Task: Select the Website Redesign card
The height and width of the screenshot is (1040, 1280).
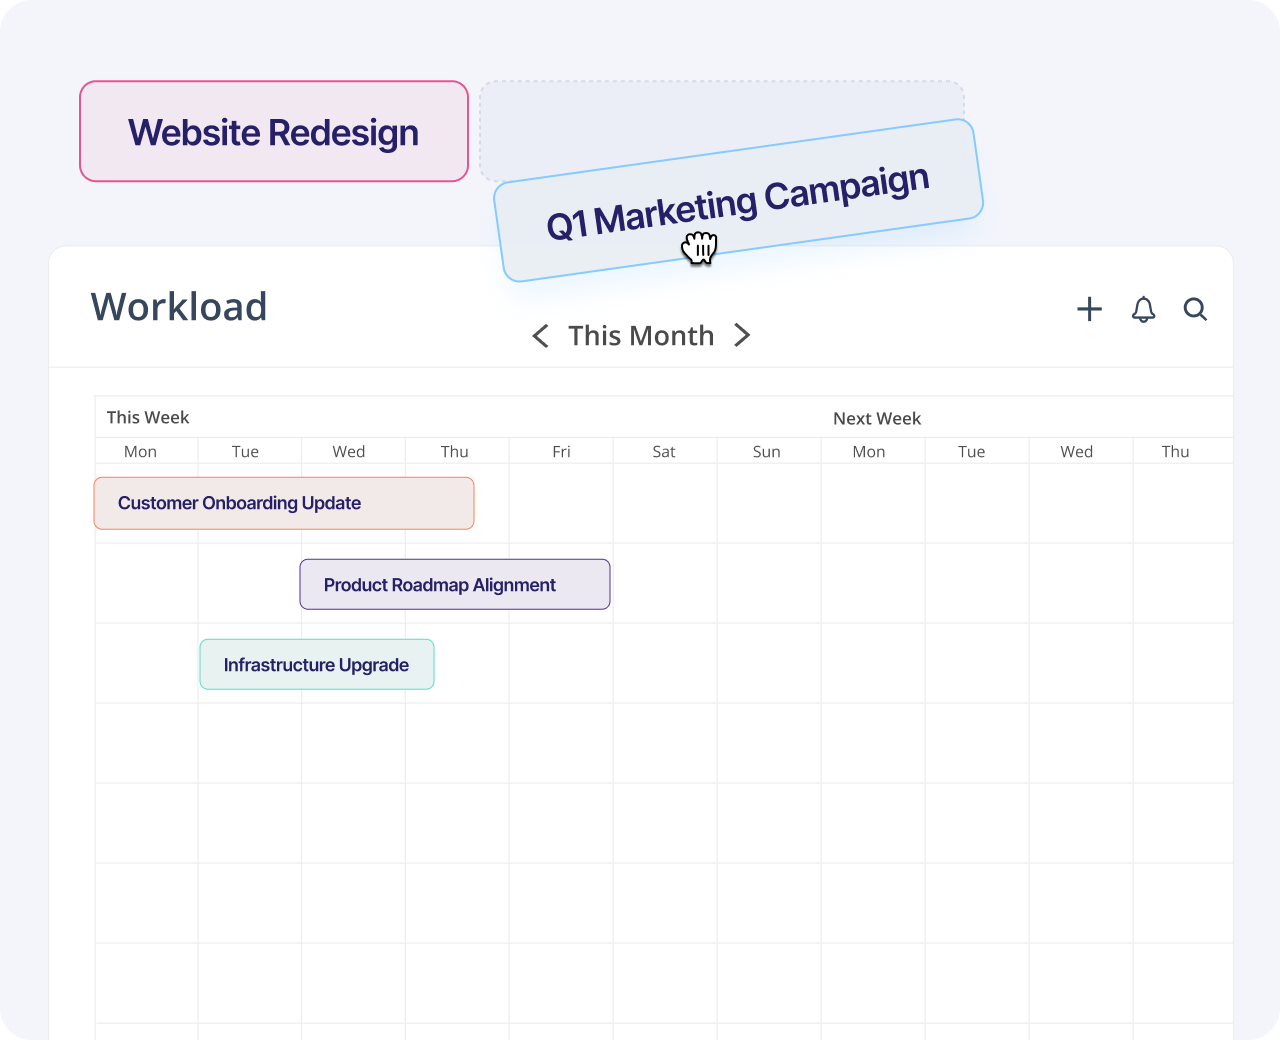Action: 274,131
